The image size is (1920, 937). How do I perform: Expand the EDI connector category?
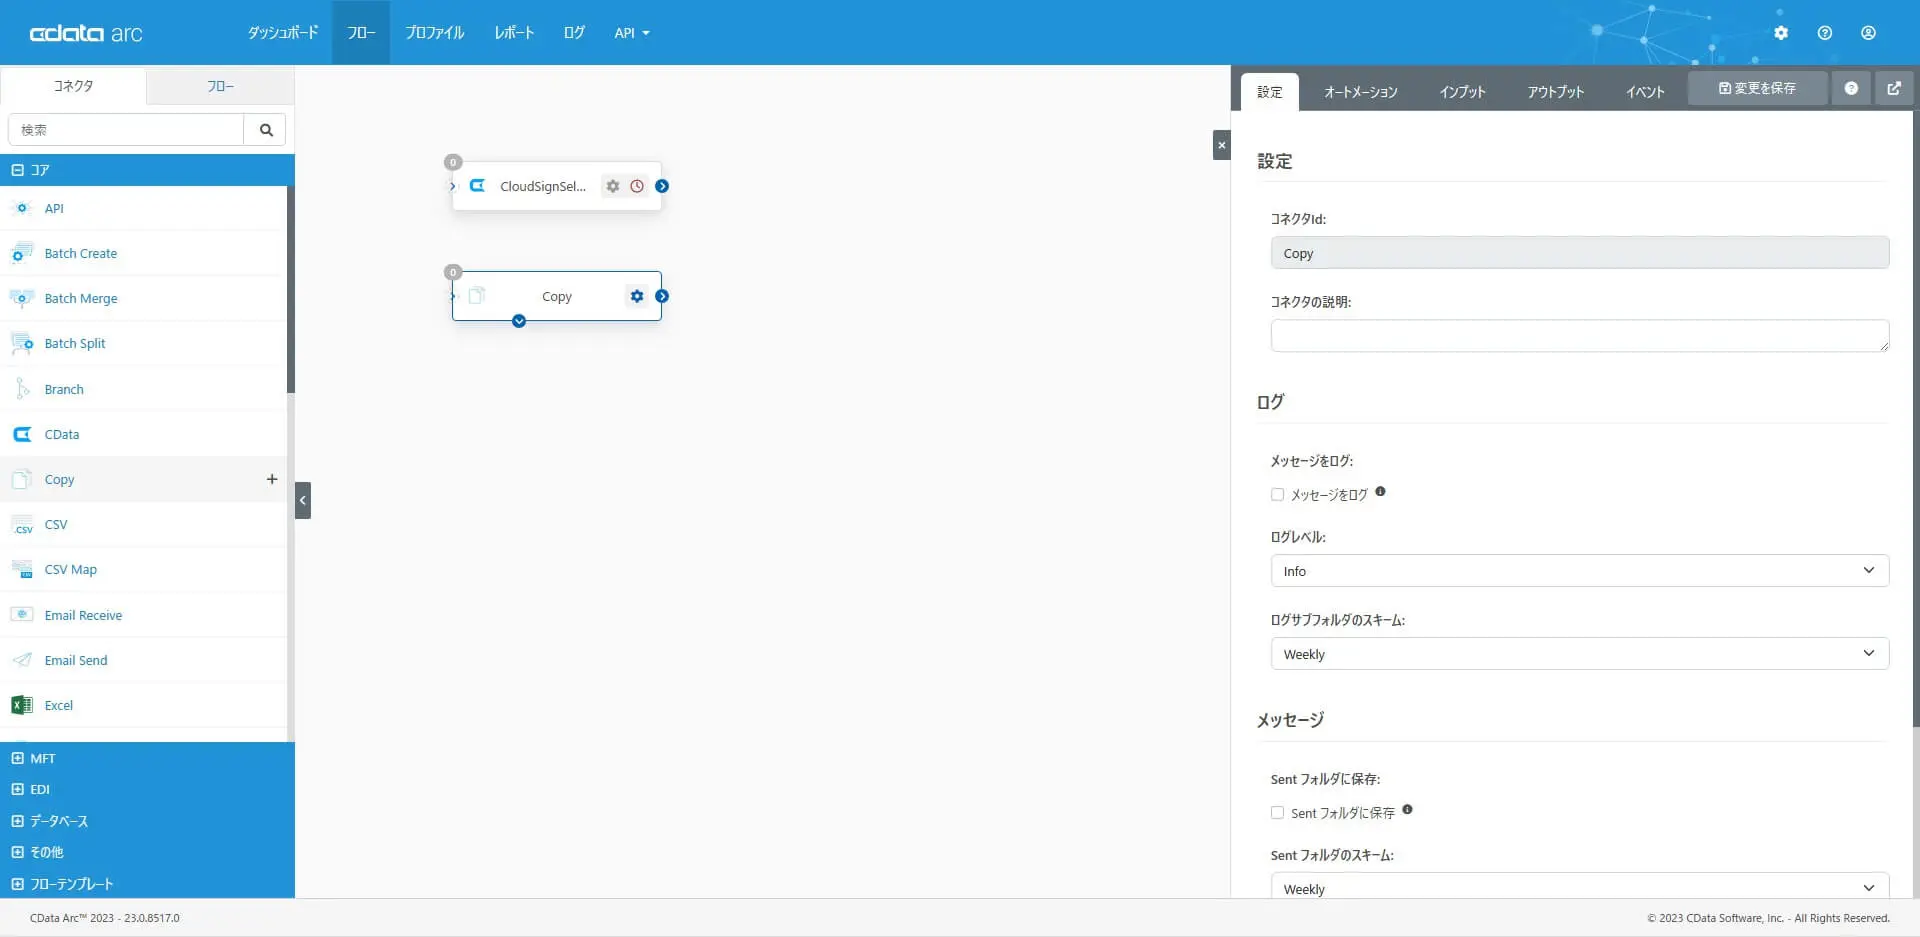point(147,789)
